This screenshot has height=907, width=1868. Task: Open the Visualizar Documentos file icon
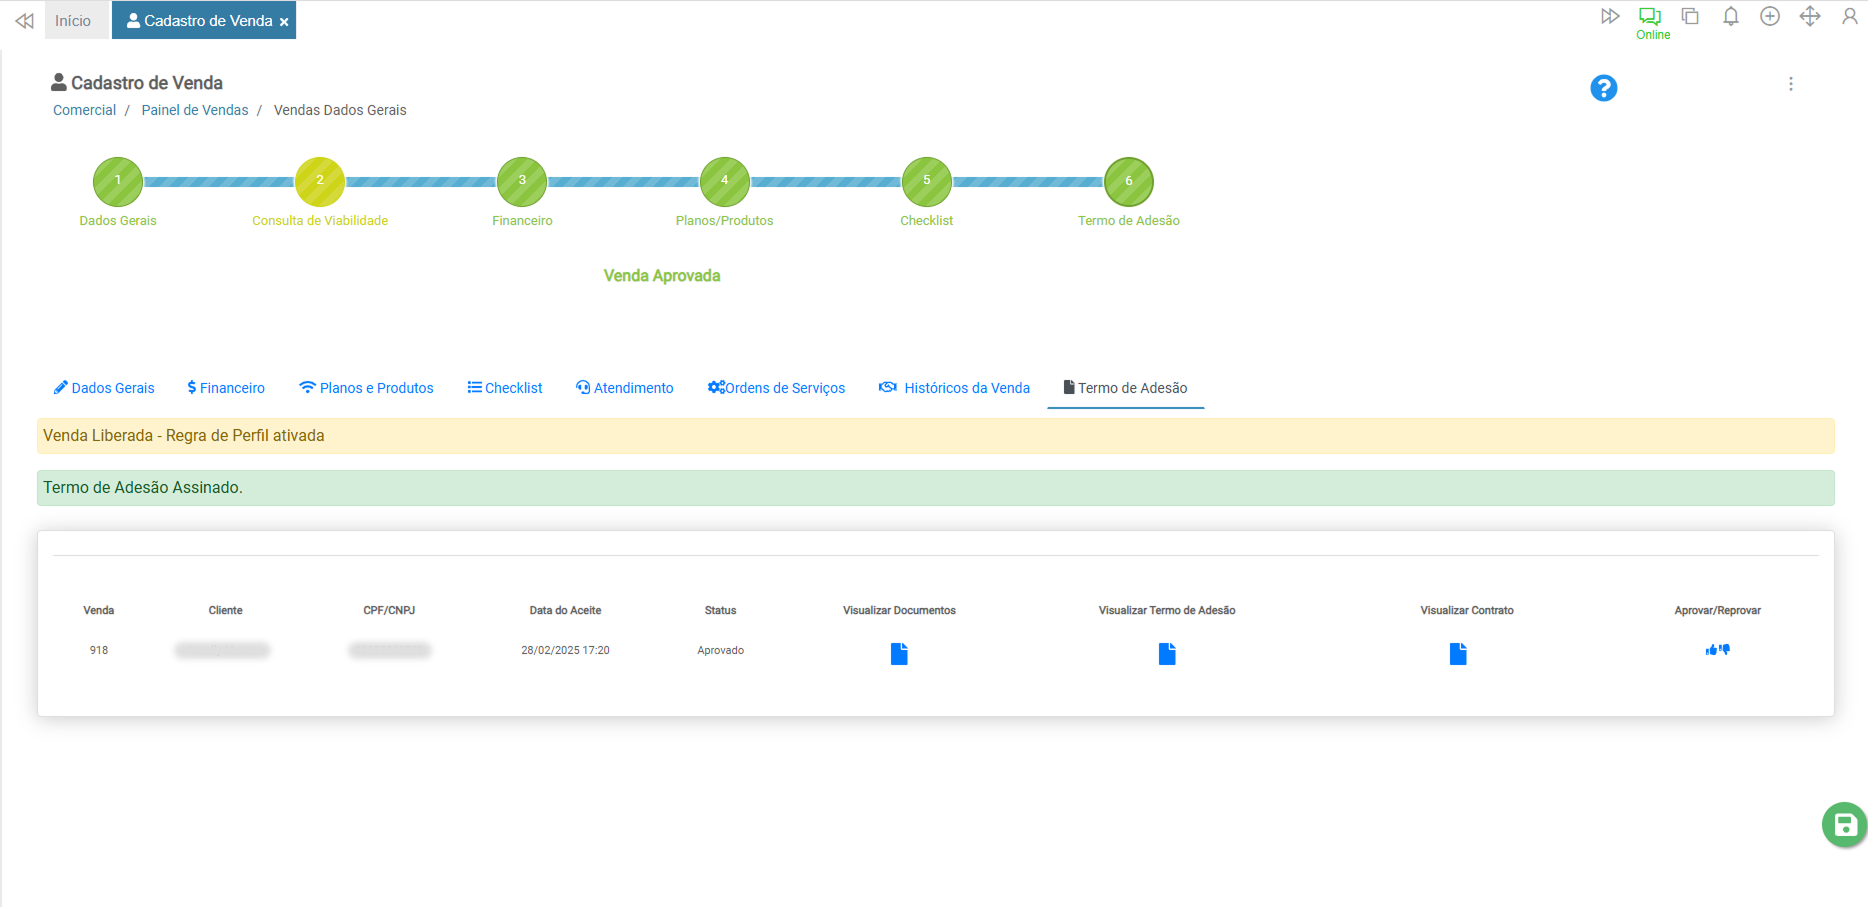click(899, 654)
